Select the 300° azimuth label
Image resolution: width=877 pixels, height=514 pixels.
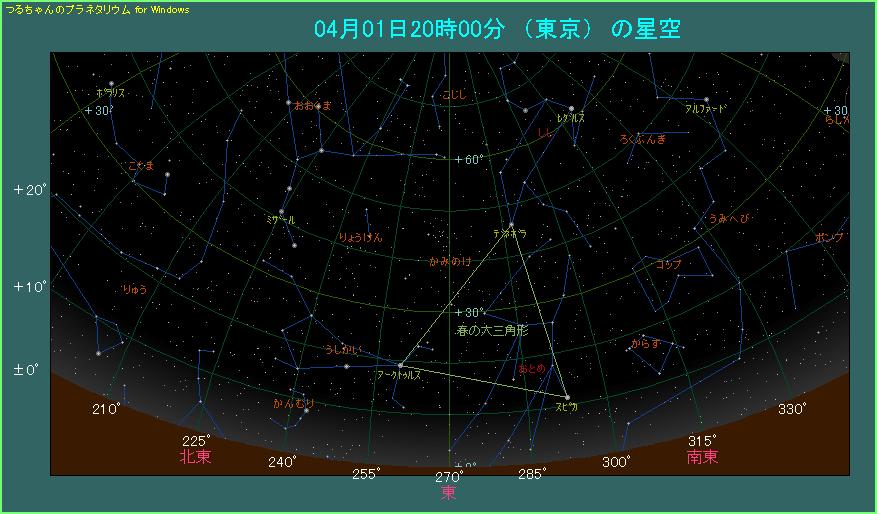click(616, 462)
